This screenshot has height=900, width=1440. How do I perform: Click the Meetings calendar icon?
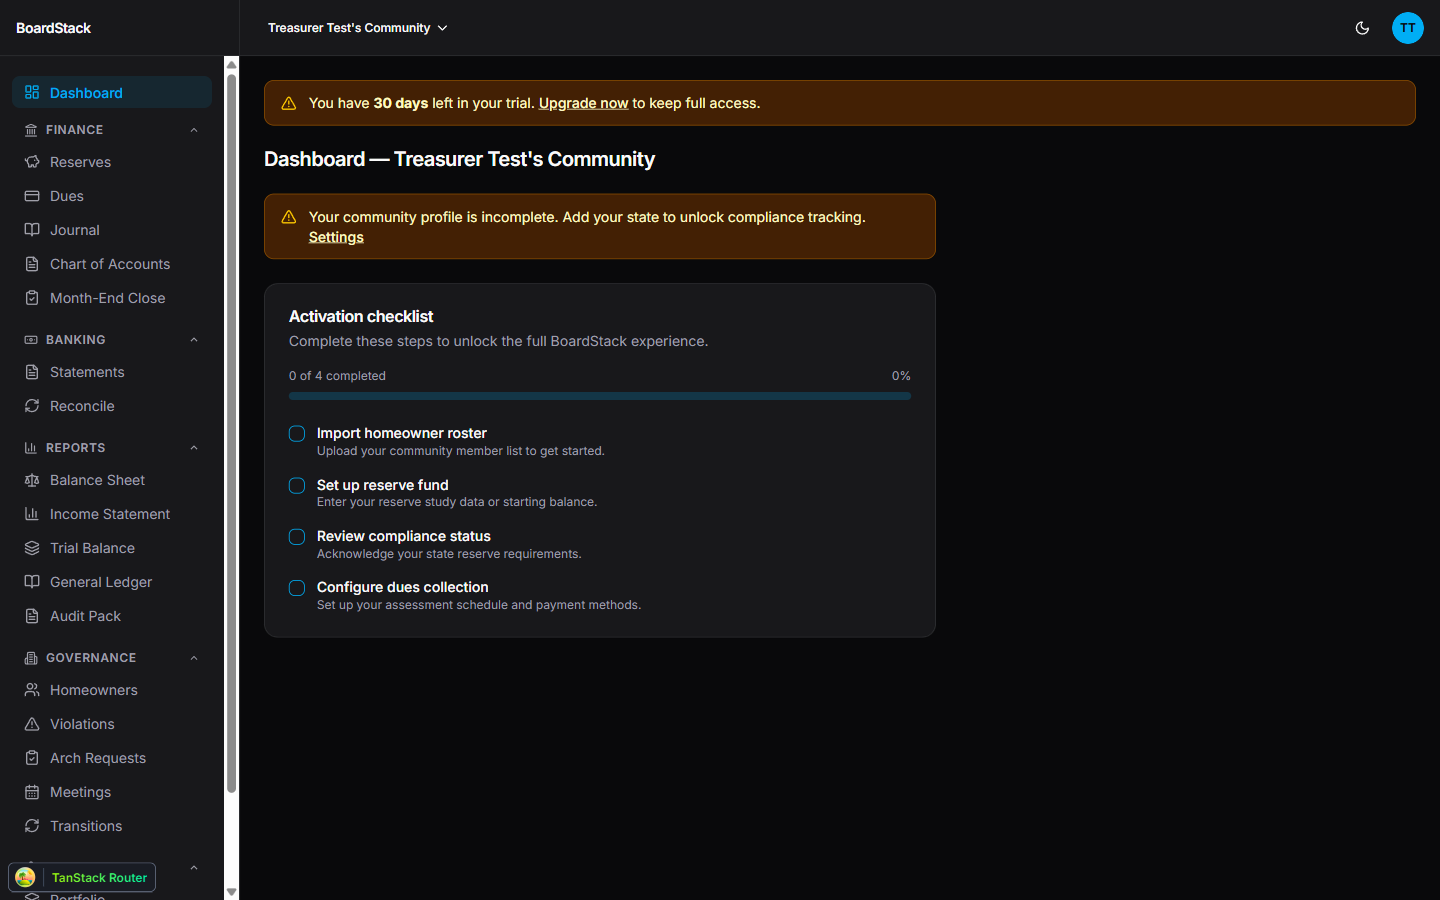click(32, 792)
